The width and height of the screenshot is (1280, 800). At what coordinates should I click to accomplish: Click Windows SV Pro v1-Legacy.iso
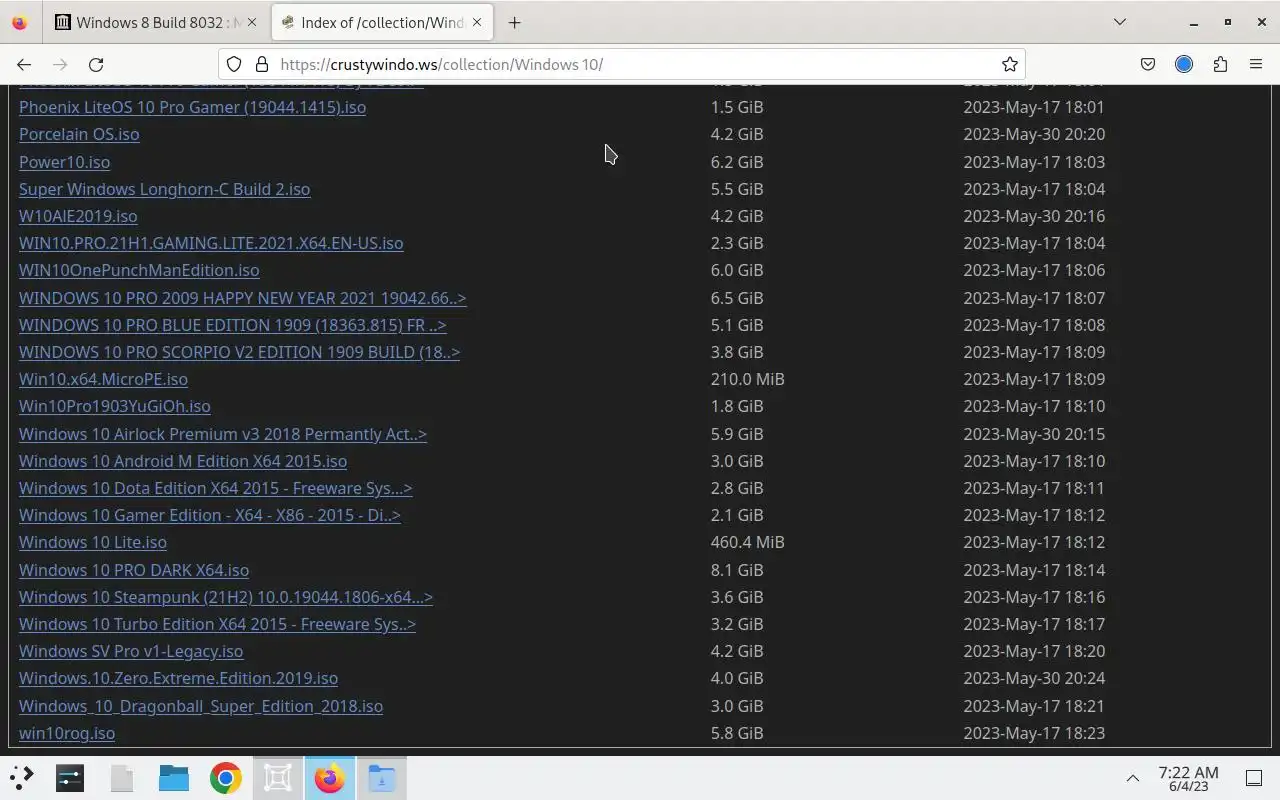point(131,651)
